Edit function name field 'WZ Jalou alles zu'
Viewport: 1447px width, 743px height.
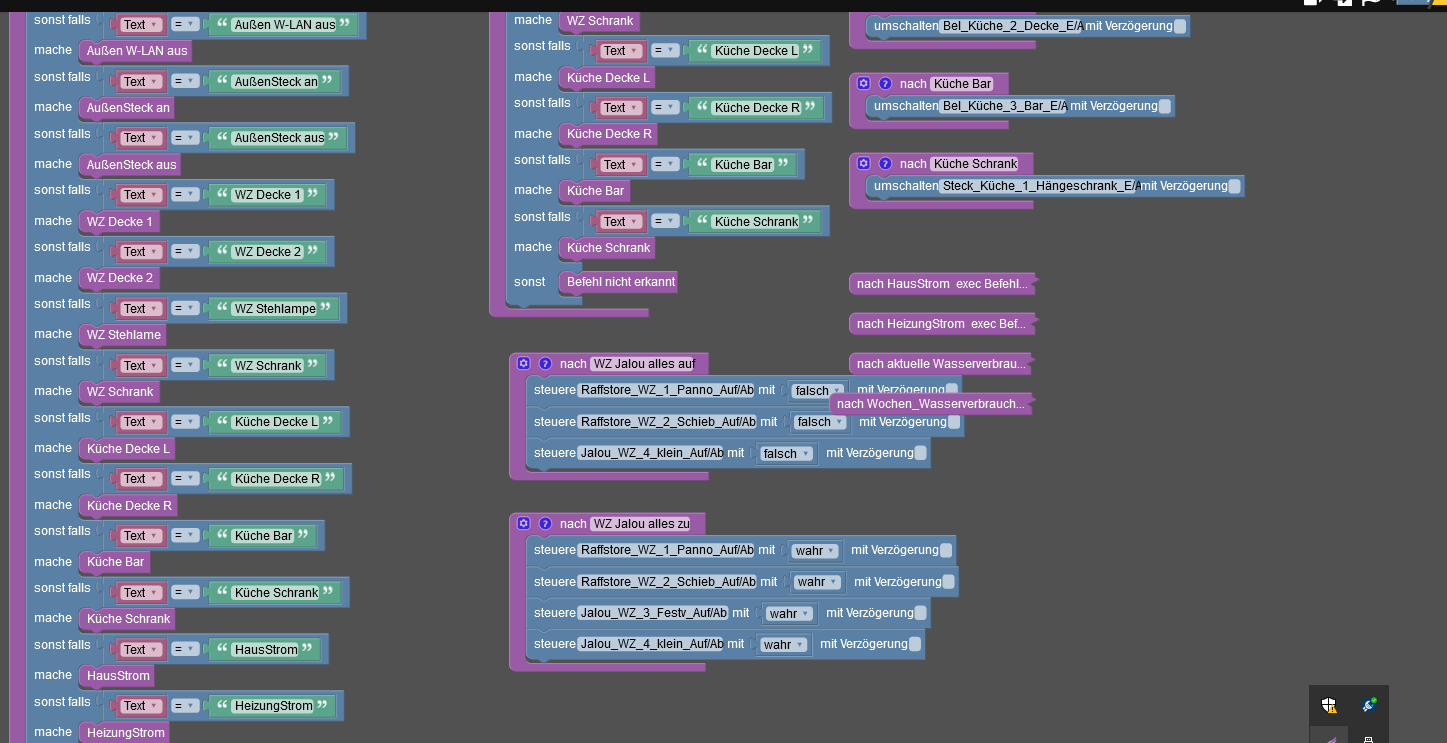coord(642,523)
